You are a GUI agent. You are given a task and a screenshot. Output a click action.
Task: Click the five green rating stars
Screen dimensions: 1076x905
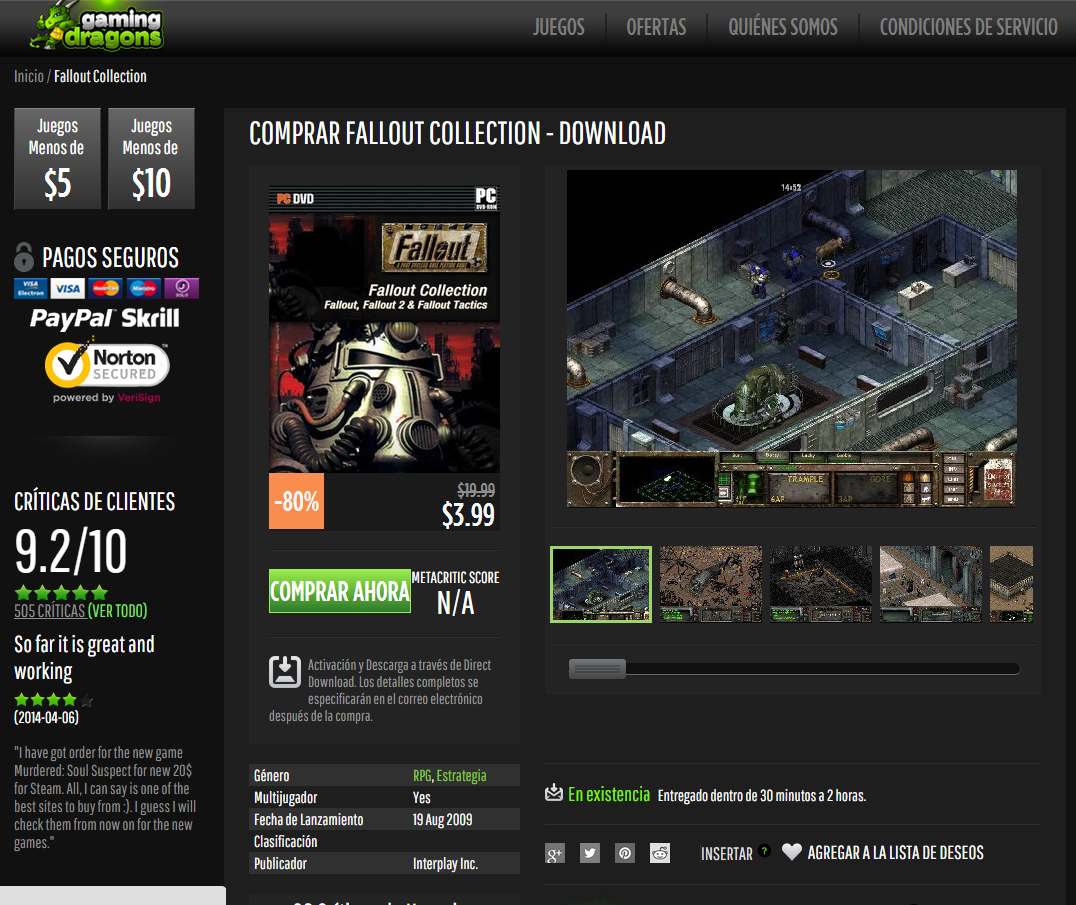pos(61,592)
